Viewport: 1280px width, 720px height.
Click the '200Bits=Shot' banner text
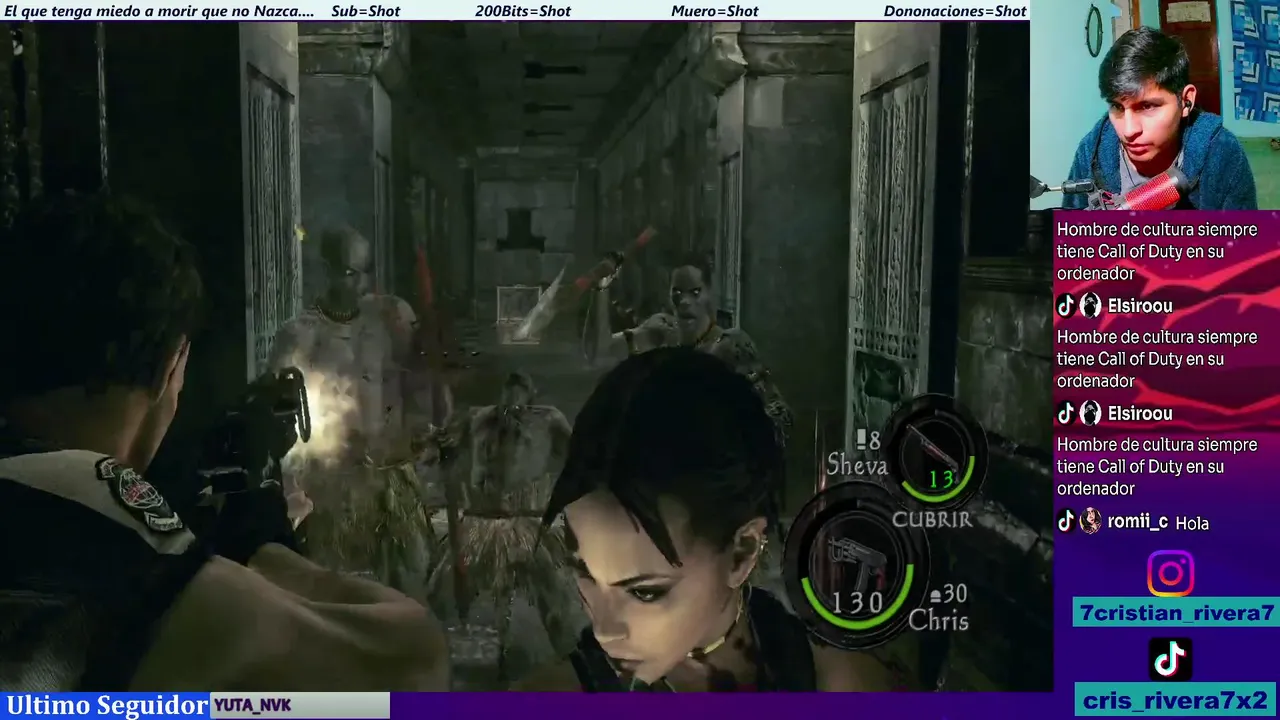523,11
